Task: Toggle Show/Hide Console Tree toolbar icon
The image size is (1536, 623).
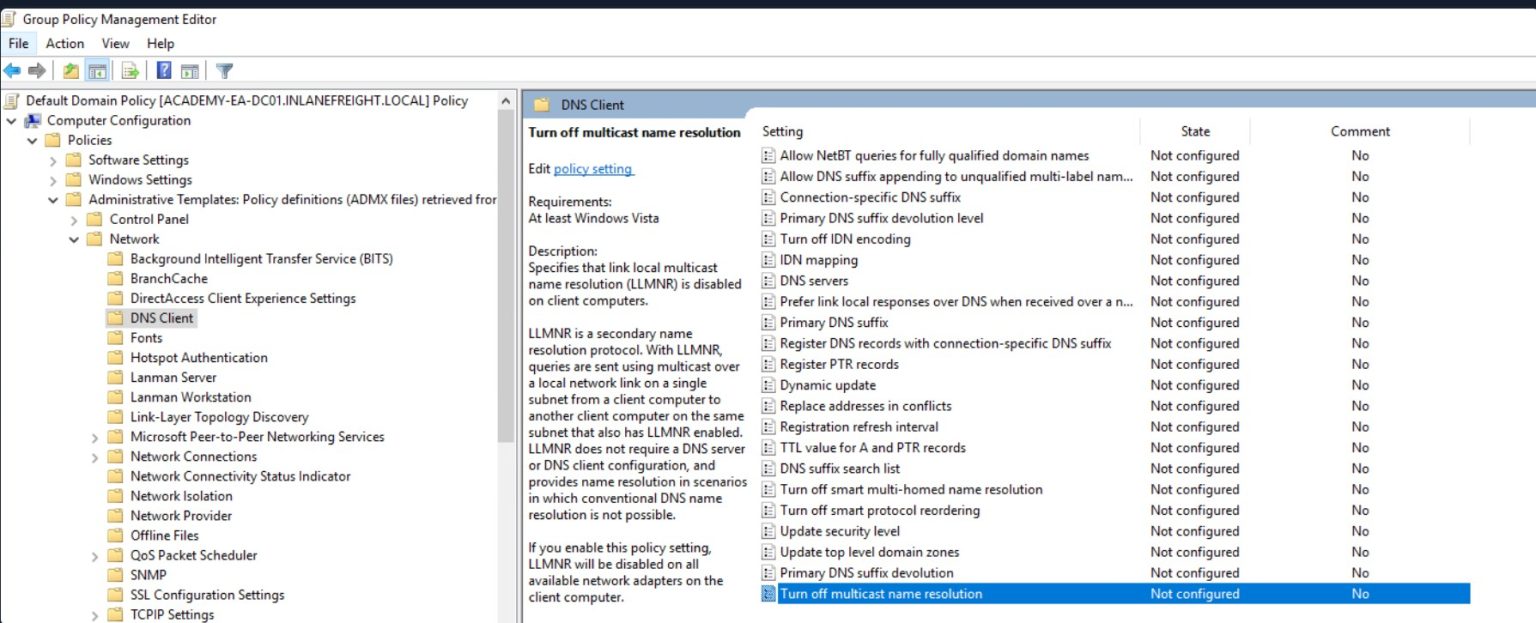Action: point(97,71)
